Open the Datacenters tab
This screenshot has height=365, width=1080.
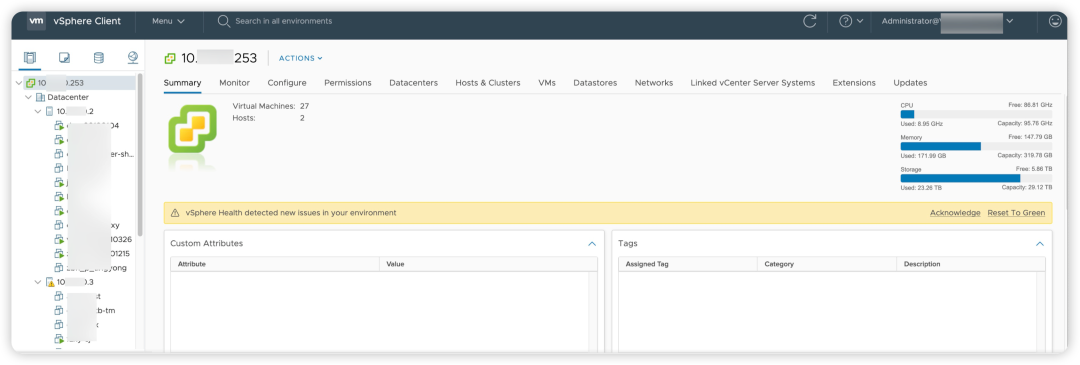point(413,83)
